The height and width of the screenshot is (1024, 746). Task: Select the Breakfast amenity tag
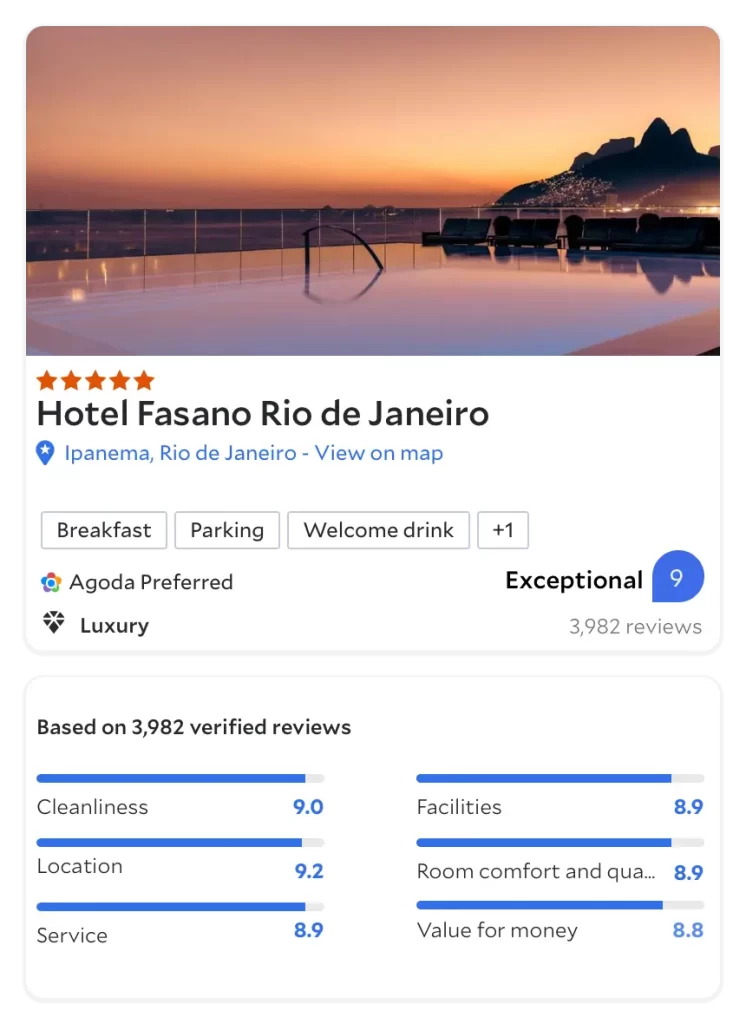pyautogui.click(x=104, y=530)
